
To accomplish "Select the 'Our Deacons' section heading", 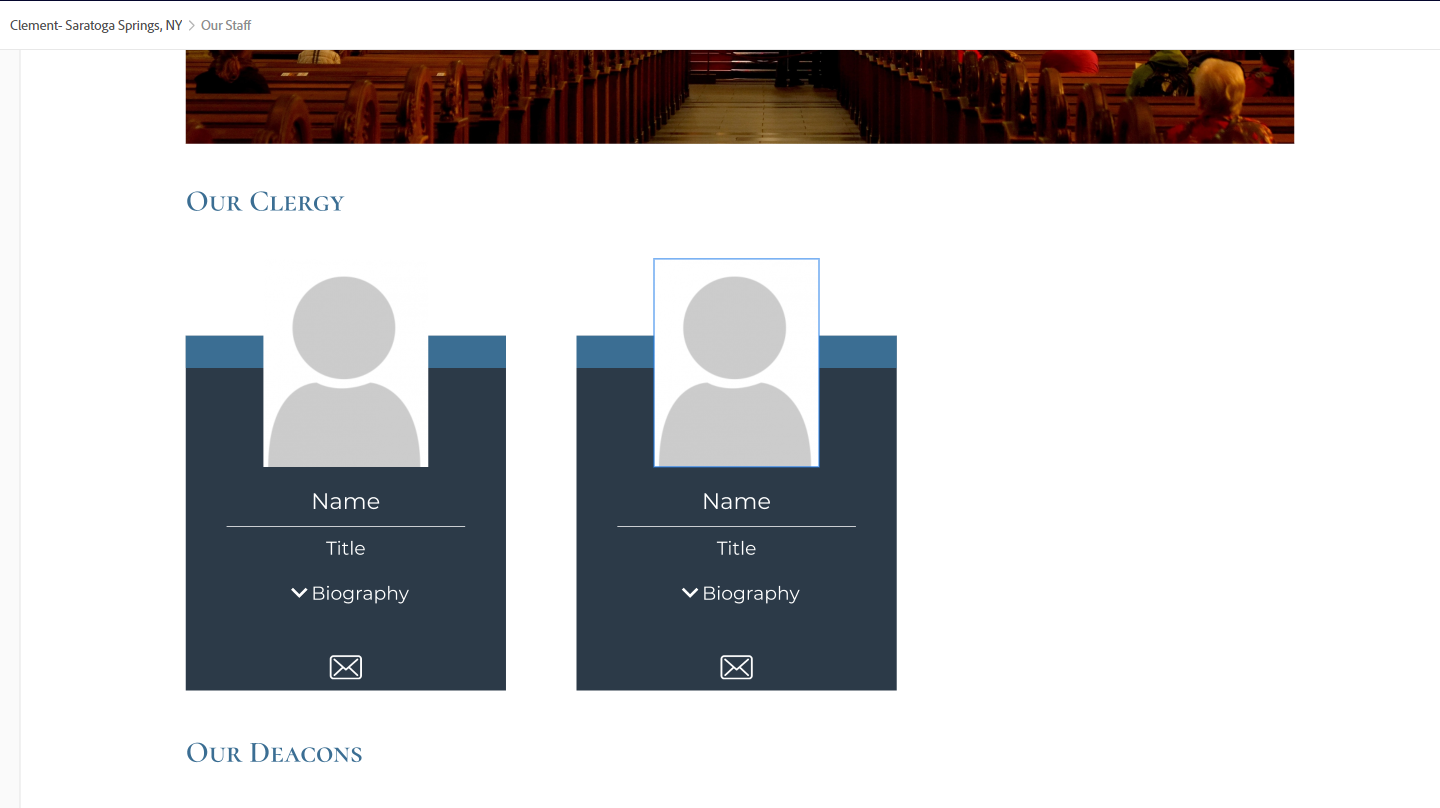I will coord(274,753).
